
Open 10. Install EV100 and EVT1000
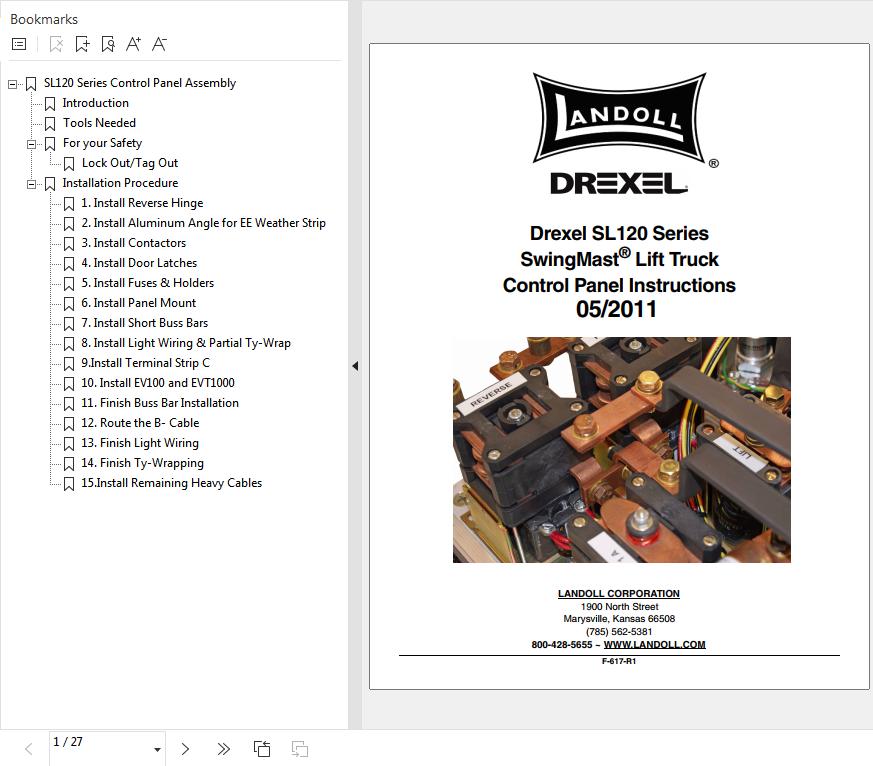coord(158,384)
